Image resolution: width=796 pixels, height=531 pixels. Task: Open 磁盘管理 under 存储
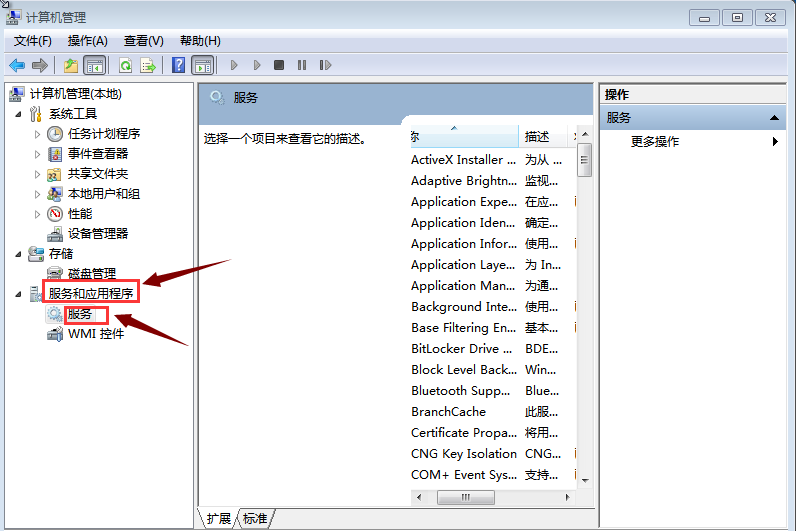coord(91,273)
